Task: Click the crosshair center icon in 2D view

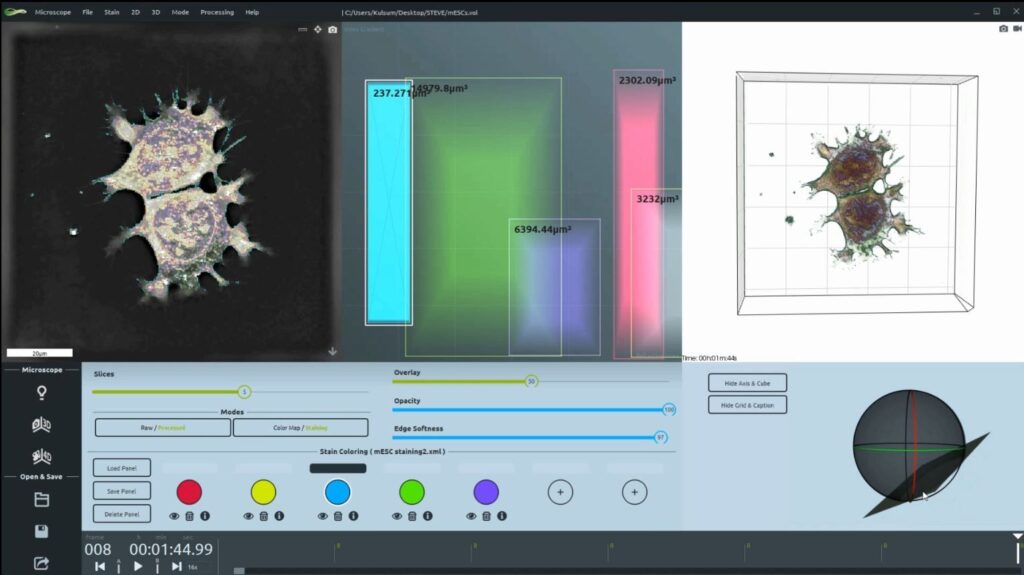Action: tap(318, 30)
